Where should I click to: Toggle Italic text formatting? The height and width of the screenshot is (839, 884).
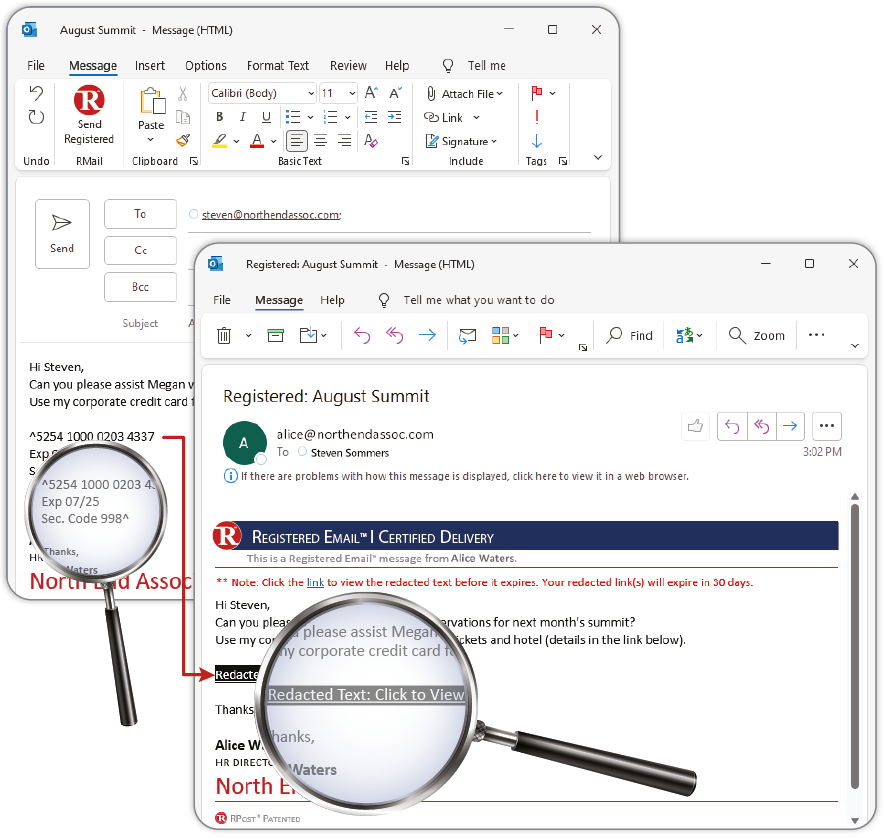click(243, 117)
